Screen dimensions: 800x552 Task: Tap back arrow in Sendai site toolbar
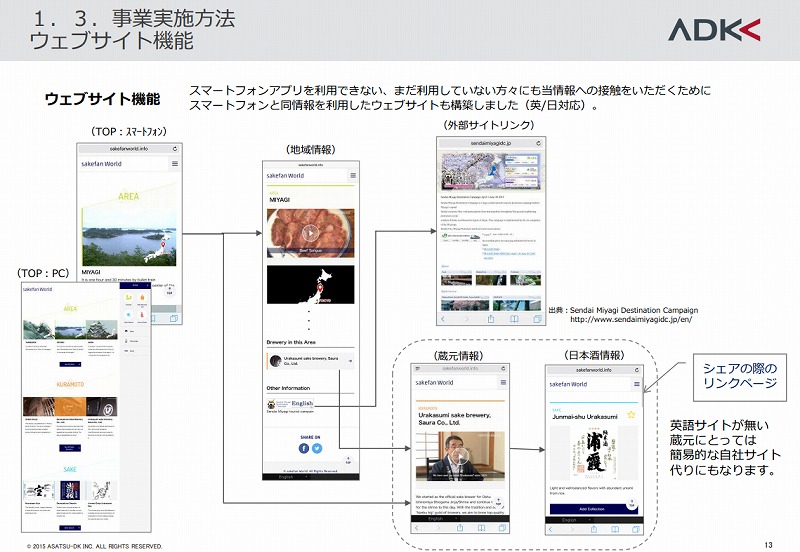tap(444, 319)
